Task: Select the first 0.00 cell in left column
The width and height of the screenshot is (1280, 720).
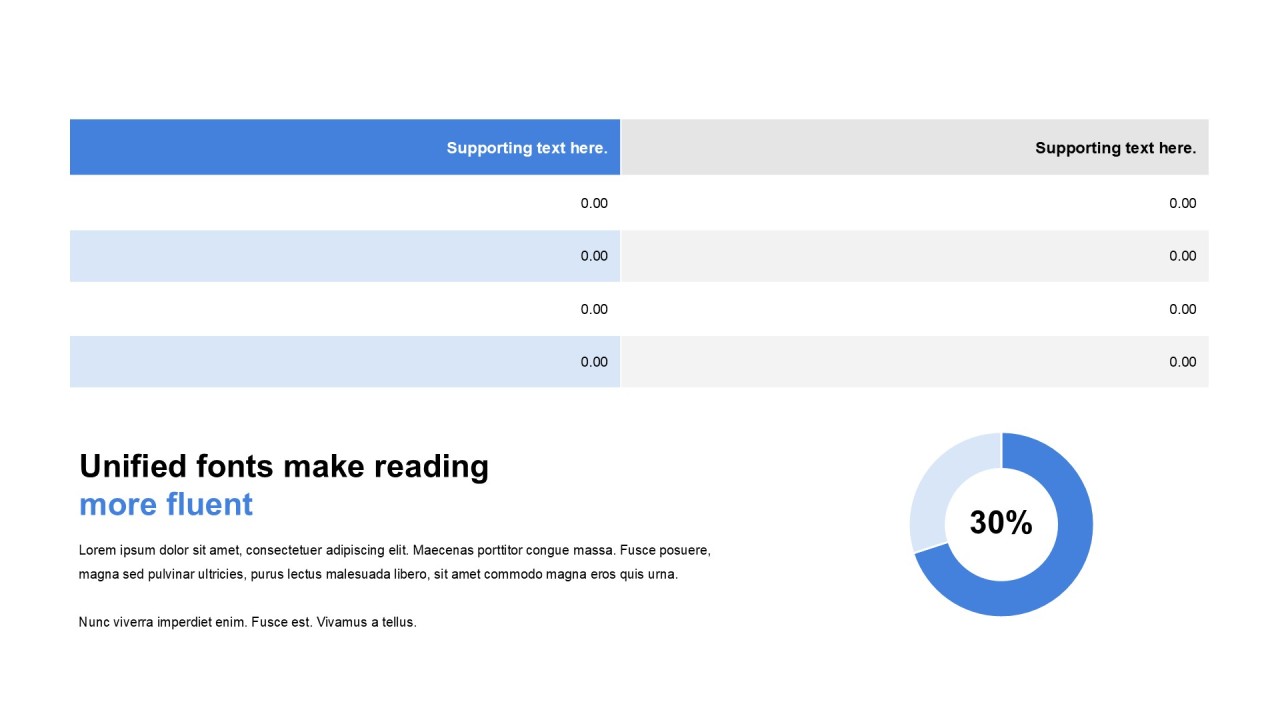Action: coord(594,203)
